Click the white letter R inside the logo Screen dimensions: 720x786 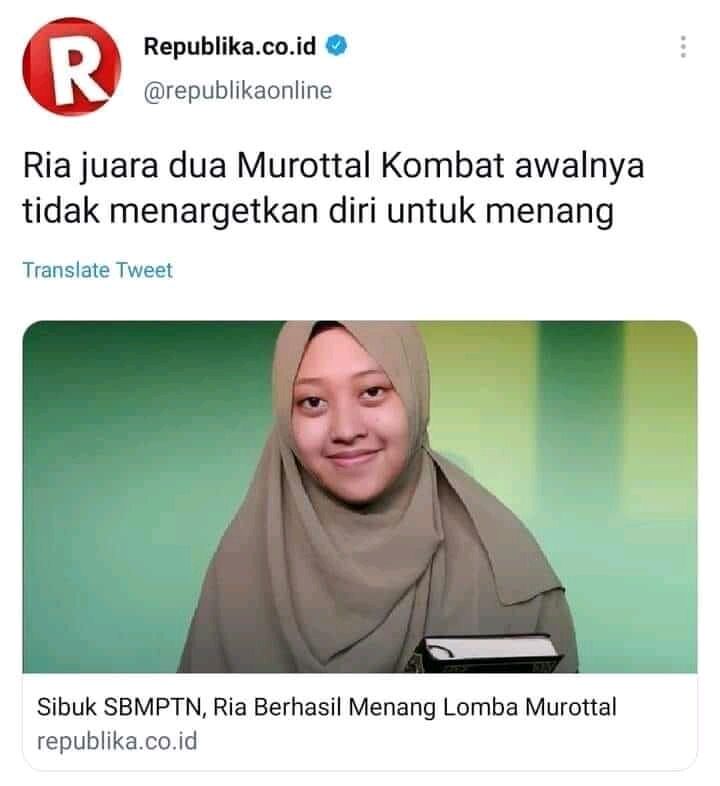click(76, 69)
